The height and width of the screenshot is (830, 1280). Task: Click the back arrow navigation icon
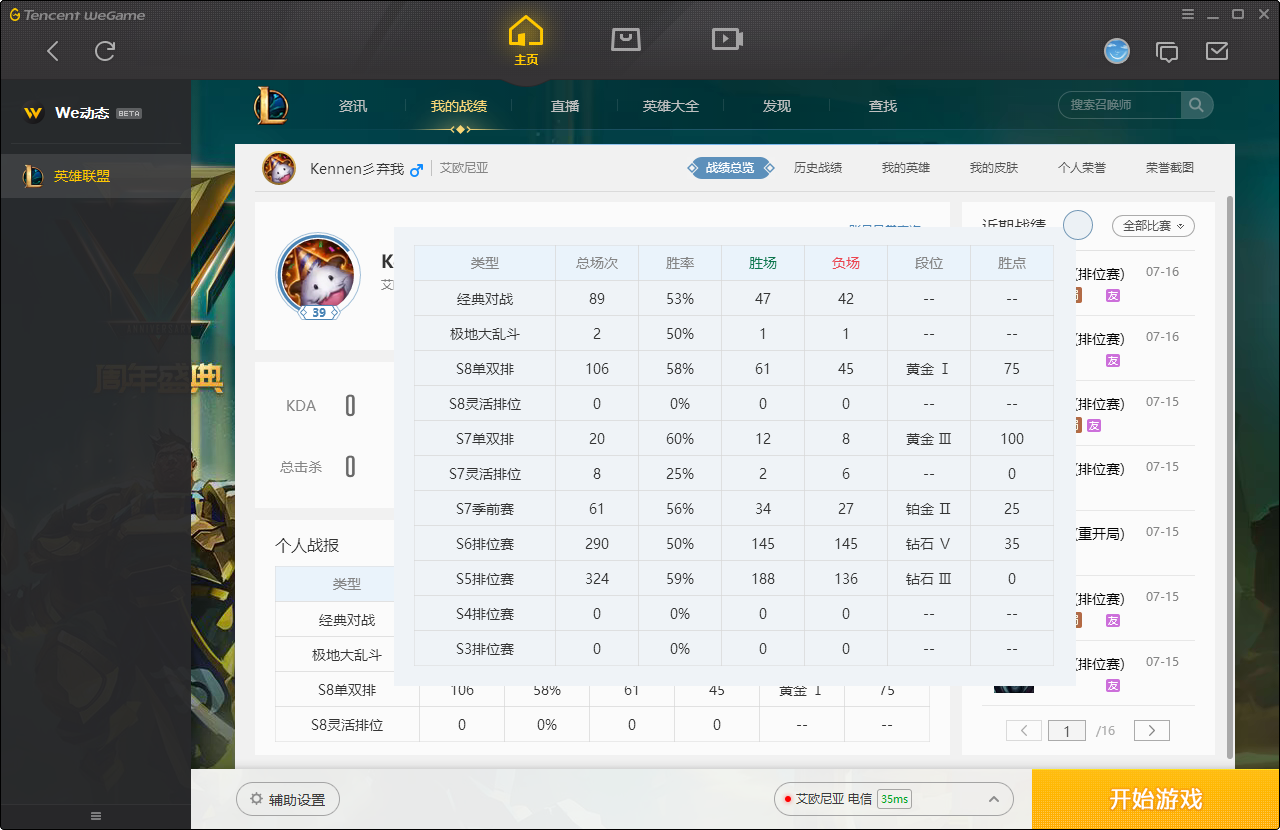(x=53, y=51)
